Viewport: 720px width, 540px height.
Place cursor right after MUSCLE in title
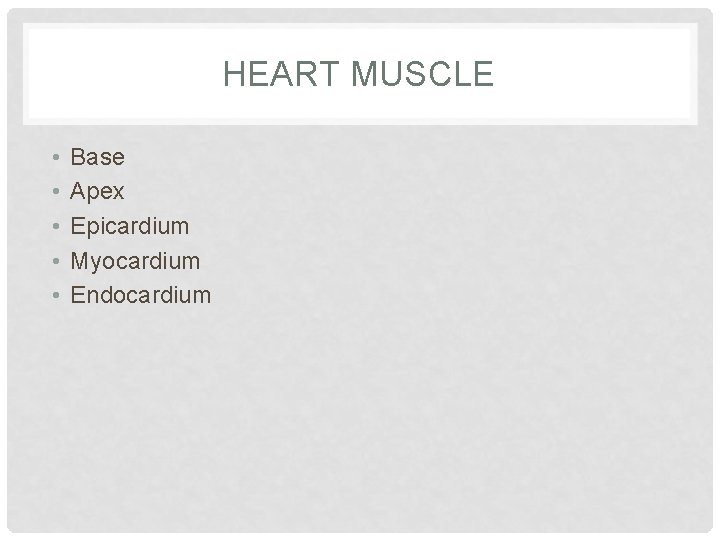495,74
